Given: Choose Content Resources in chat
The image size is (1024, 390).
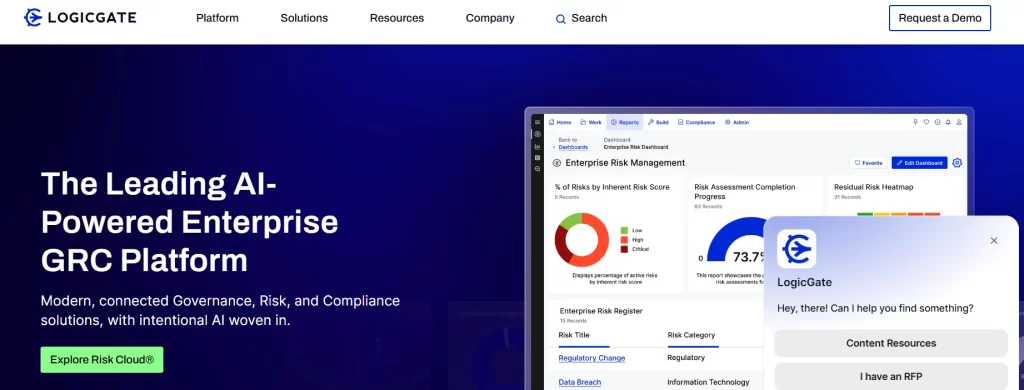Looking at the screenshot, I should click(x=891, y=343).
